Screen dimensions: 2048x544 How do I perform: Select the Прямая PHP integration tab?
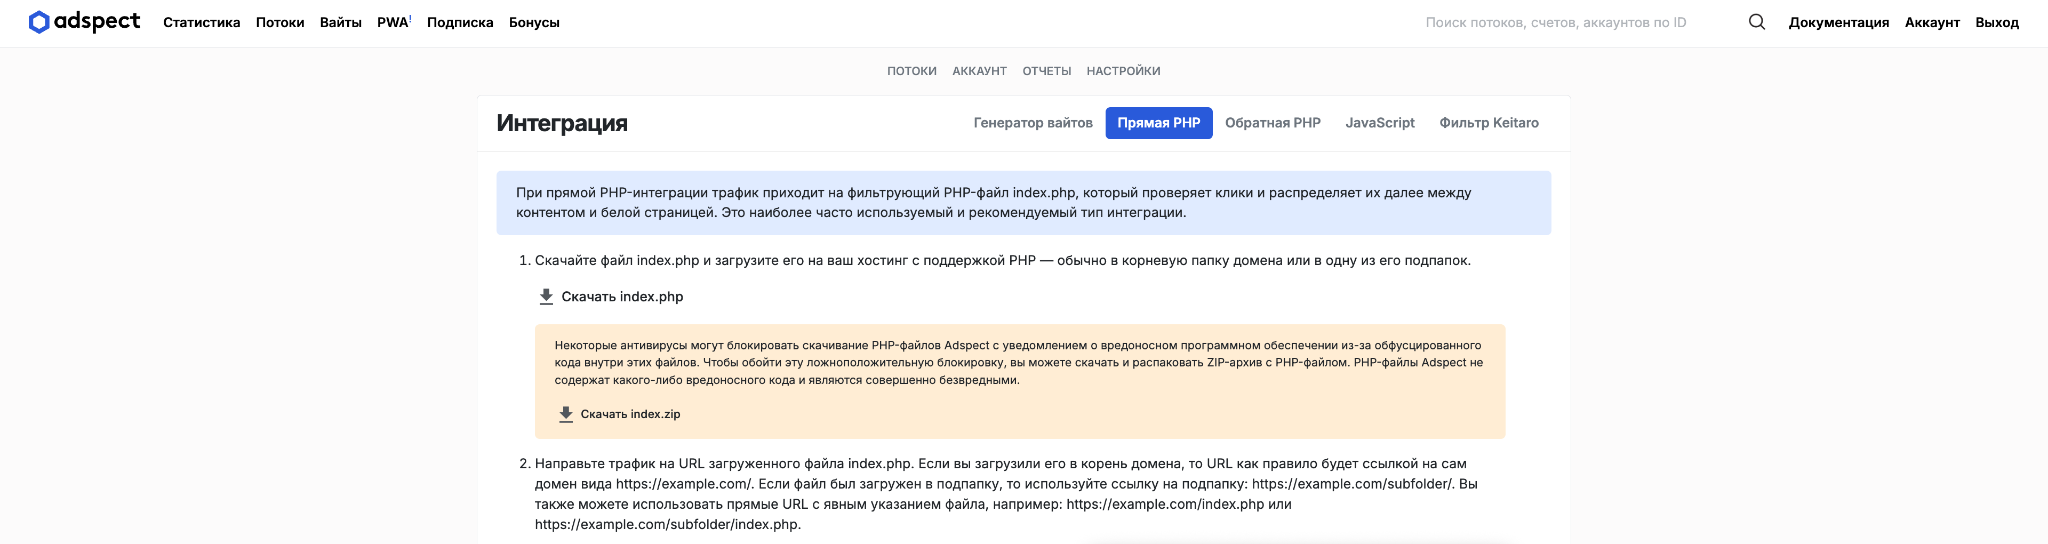click(1159, 123)
